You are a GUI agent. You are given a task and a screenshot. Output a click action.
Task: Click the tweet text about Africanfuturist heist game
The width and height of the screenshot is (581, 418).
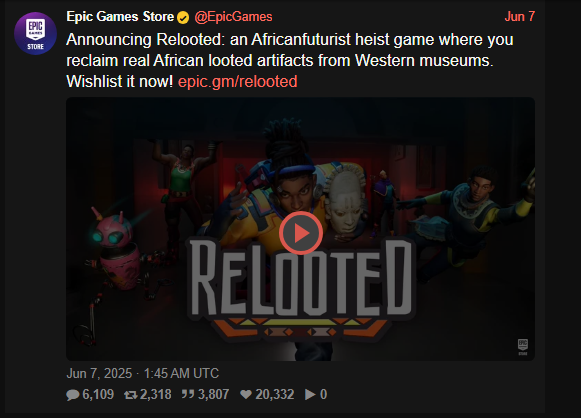[x=289, y=60]
